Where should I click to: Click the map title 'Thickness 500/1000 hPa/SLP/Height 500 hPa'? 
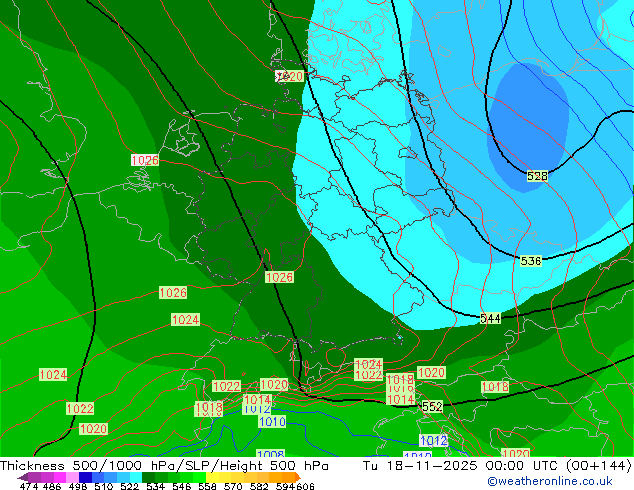(x=164, y=466)
